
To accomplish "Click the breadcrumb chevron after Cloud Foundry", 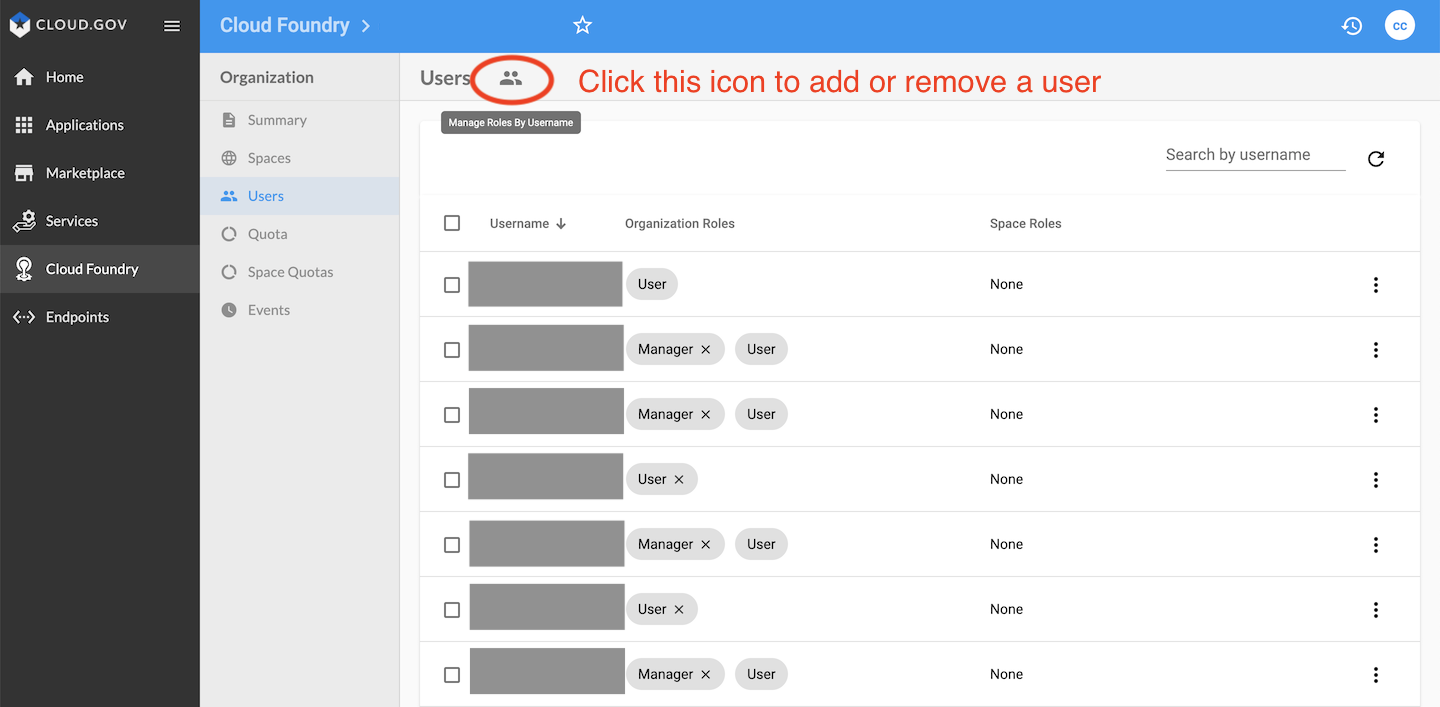I will (x=366, y=26).
